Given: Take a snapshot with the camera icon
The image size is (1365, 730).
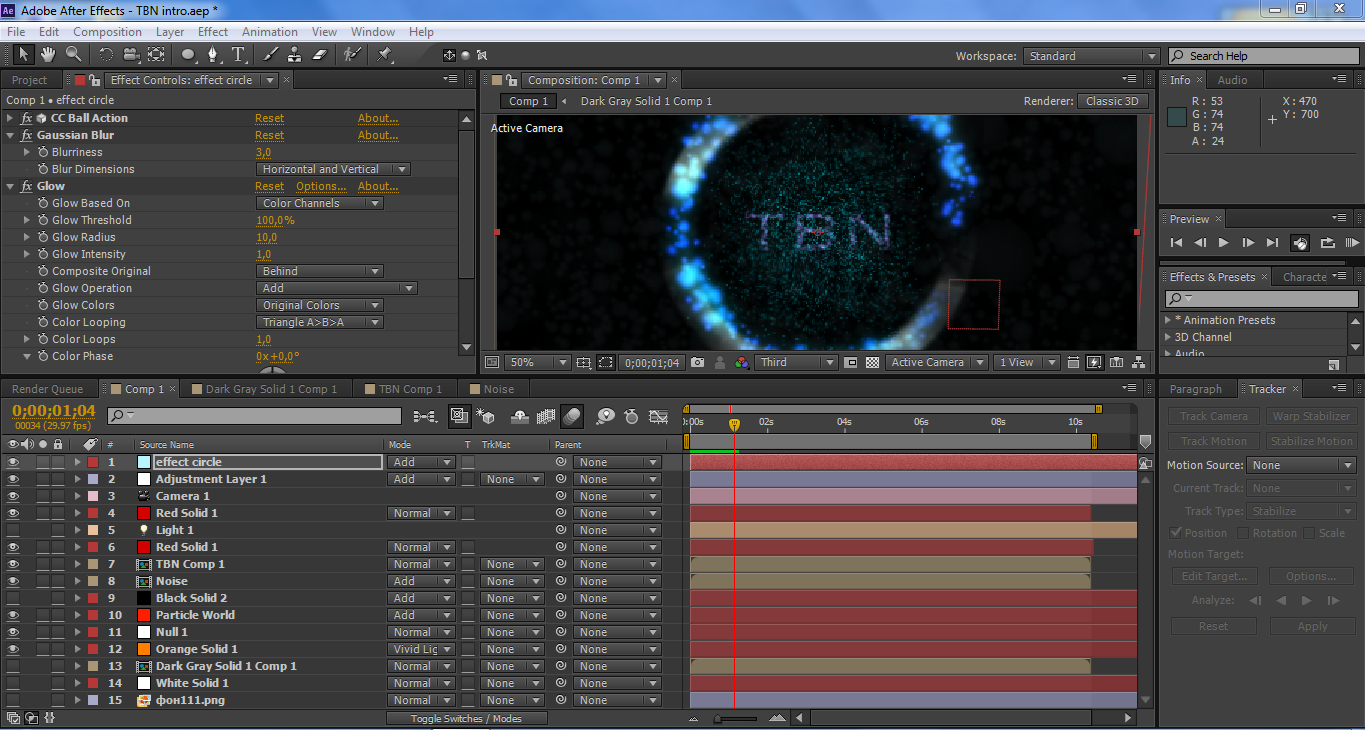Looking at the screenshot, I should click(697, 363).
